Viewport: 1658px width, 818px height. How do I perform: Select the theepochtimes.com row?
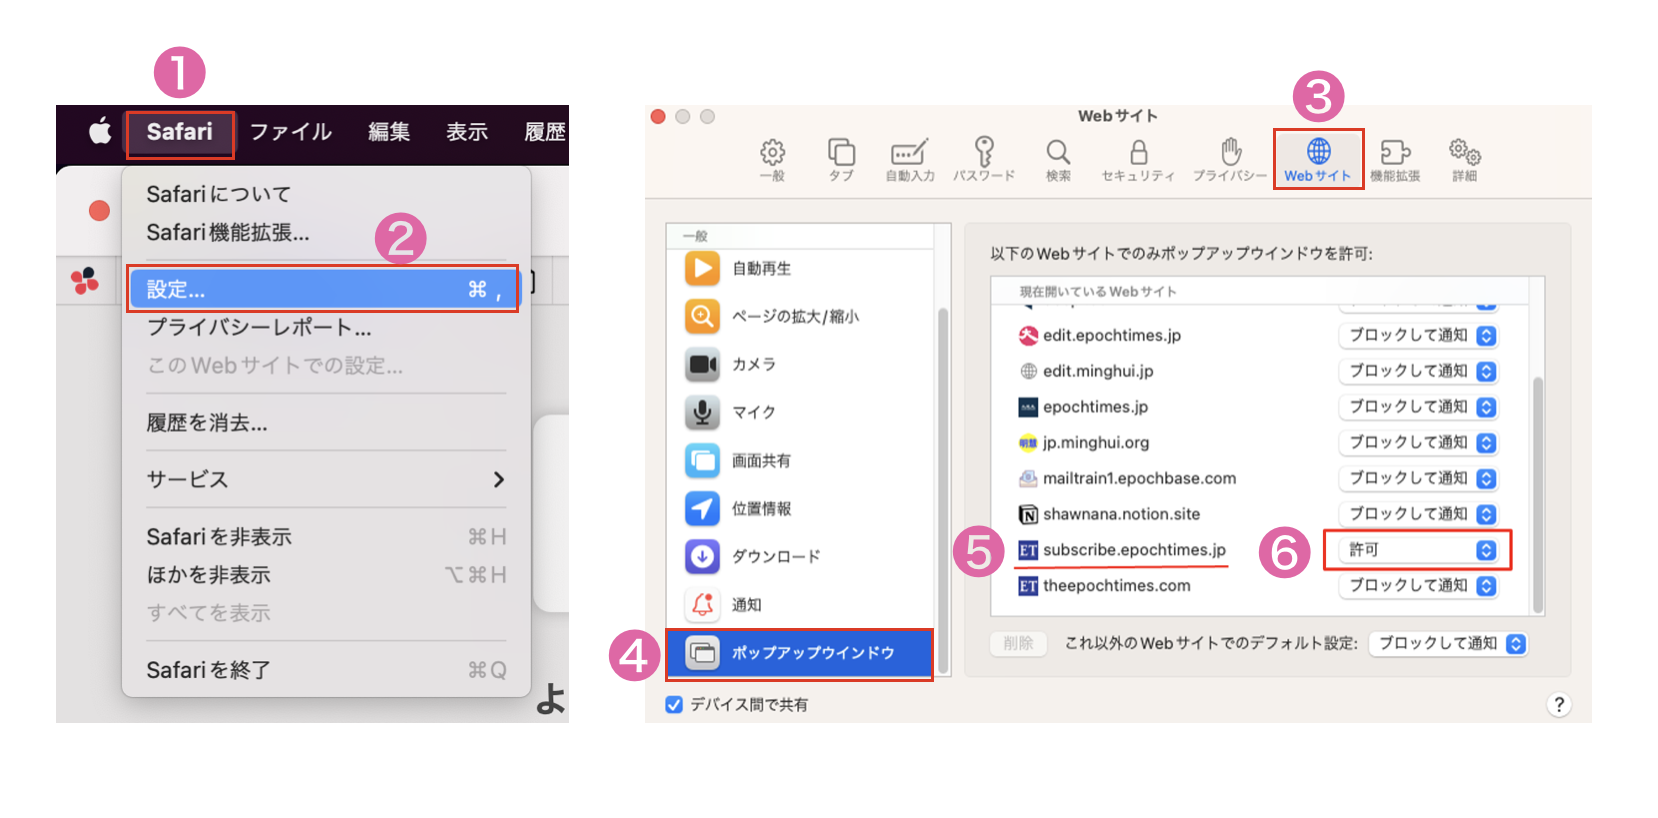(x=1260, y=585)
